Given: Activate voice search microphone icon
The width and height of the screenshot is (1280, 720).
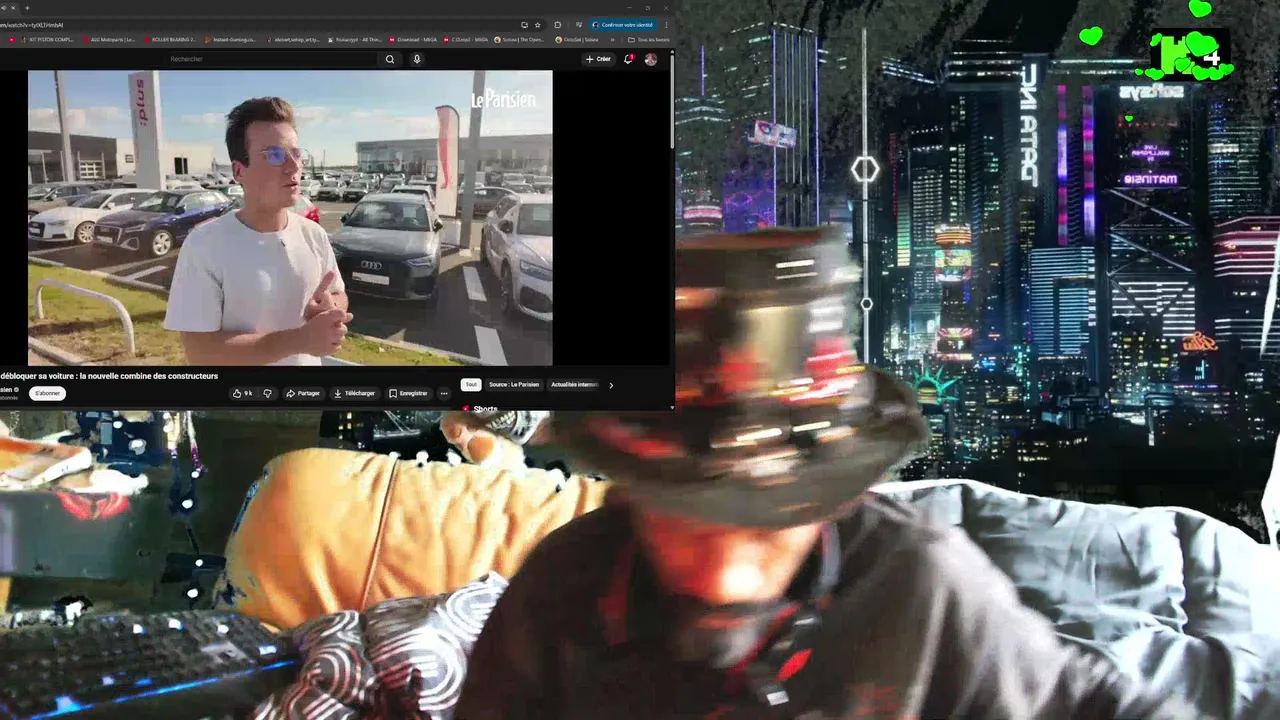Looking at the screenshot, I should coord(417,59).
